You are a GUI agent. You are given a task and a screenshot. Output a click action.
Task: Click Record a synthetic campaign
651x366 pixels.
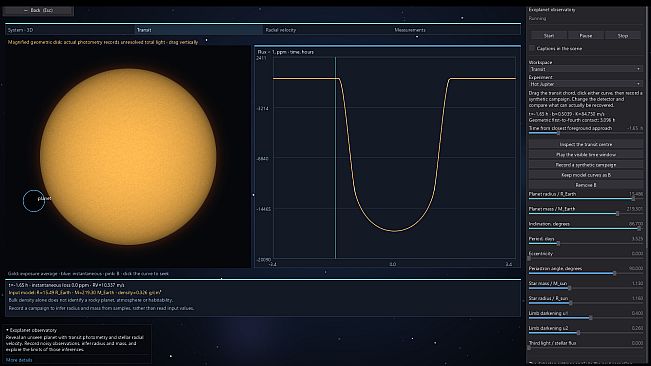pyautogui.click(x=585, y=165)
